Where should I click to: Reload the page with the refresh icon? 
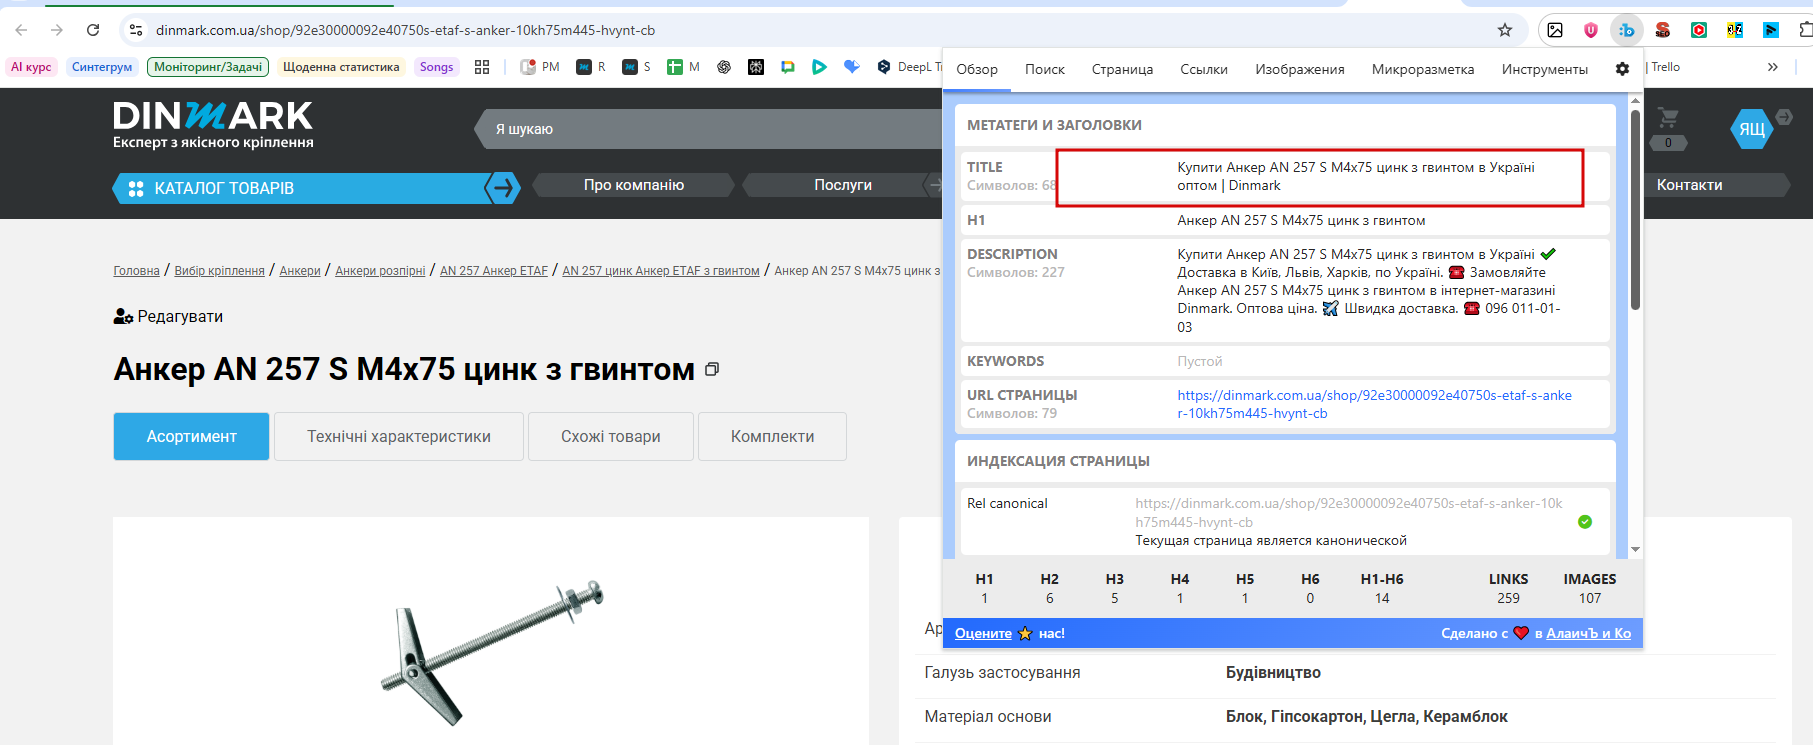coord(93,30)
